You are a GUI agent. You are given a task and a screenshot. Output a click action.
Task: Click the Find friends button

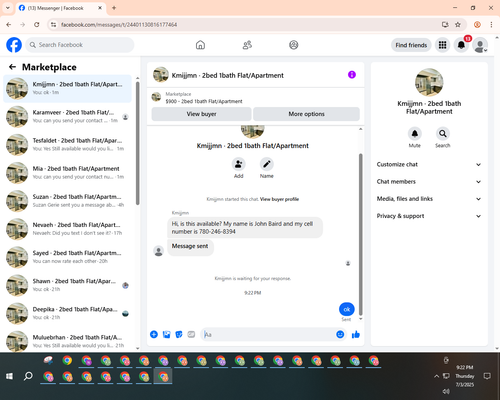[x=411, y=45]
